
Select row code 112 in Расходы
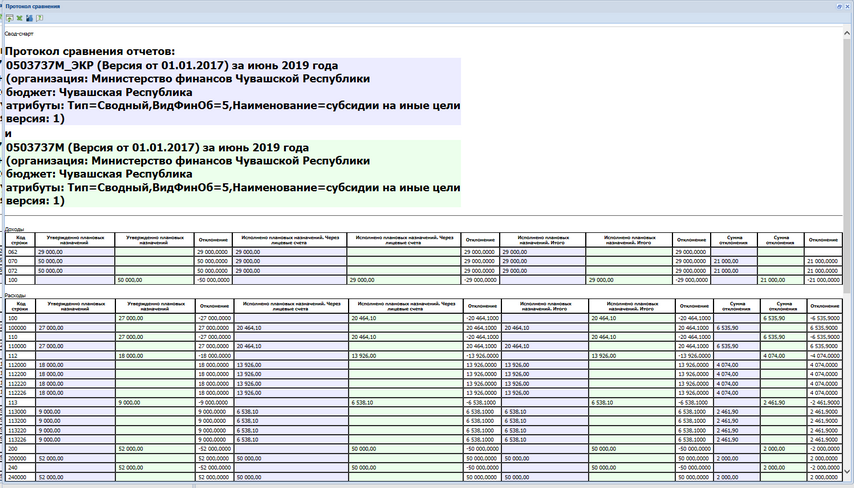pos(21,356)
